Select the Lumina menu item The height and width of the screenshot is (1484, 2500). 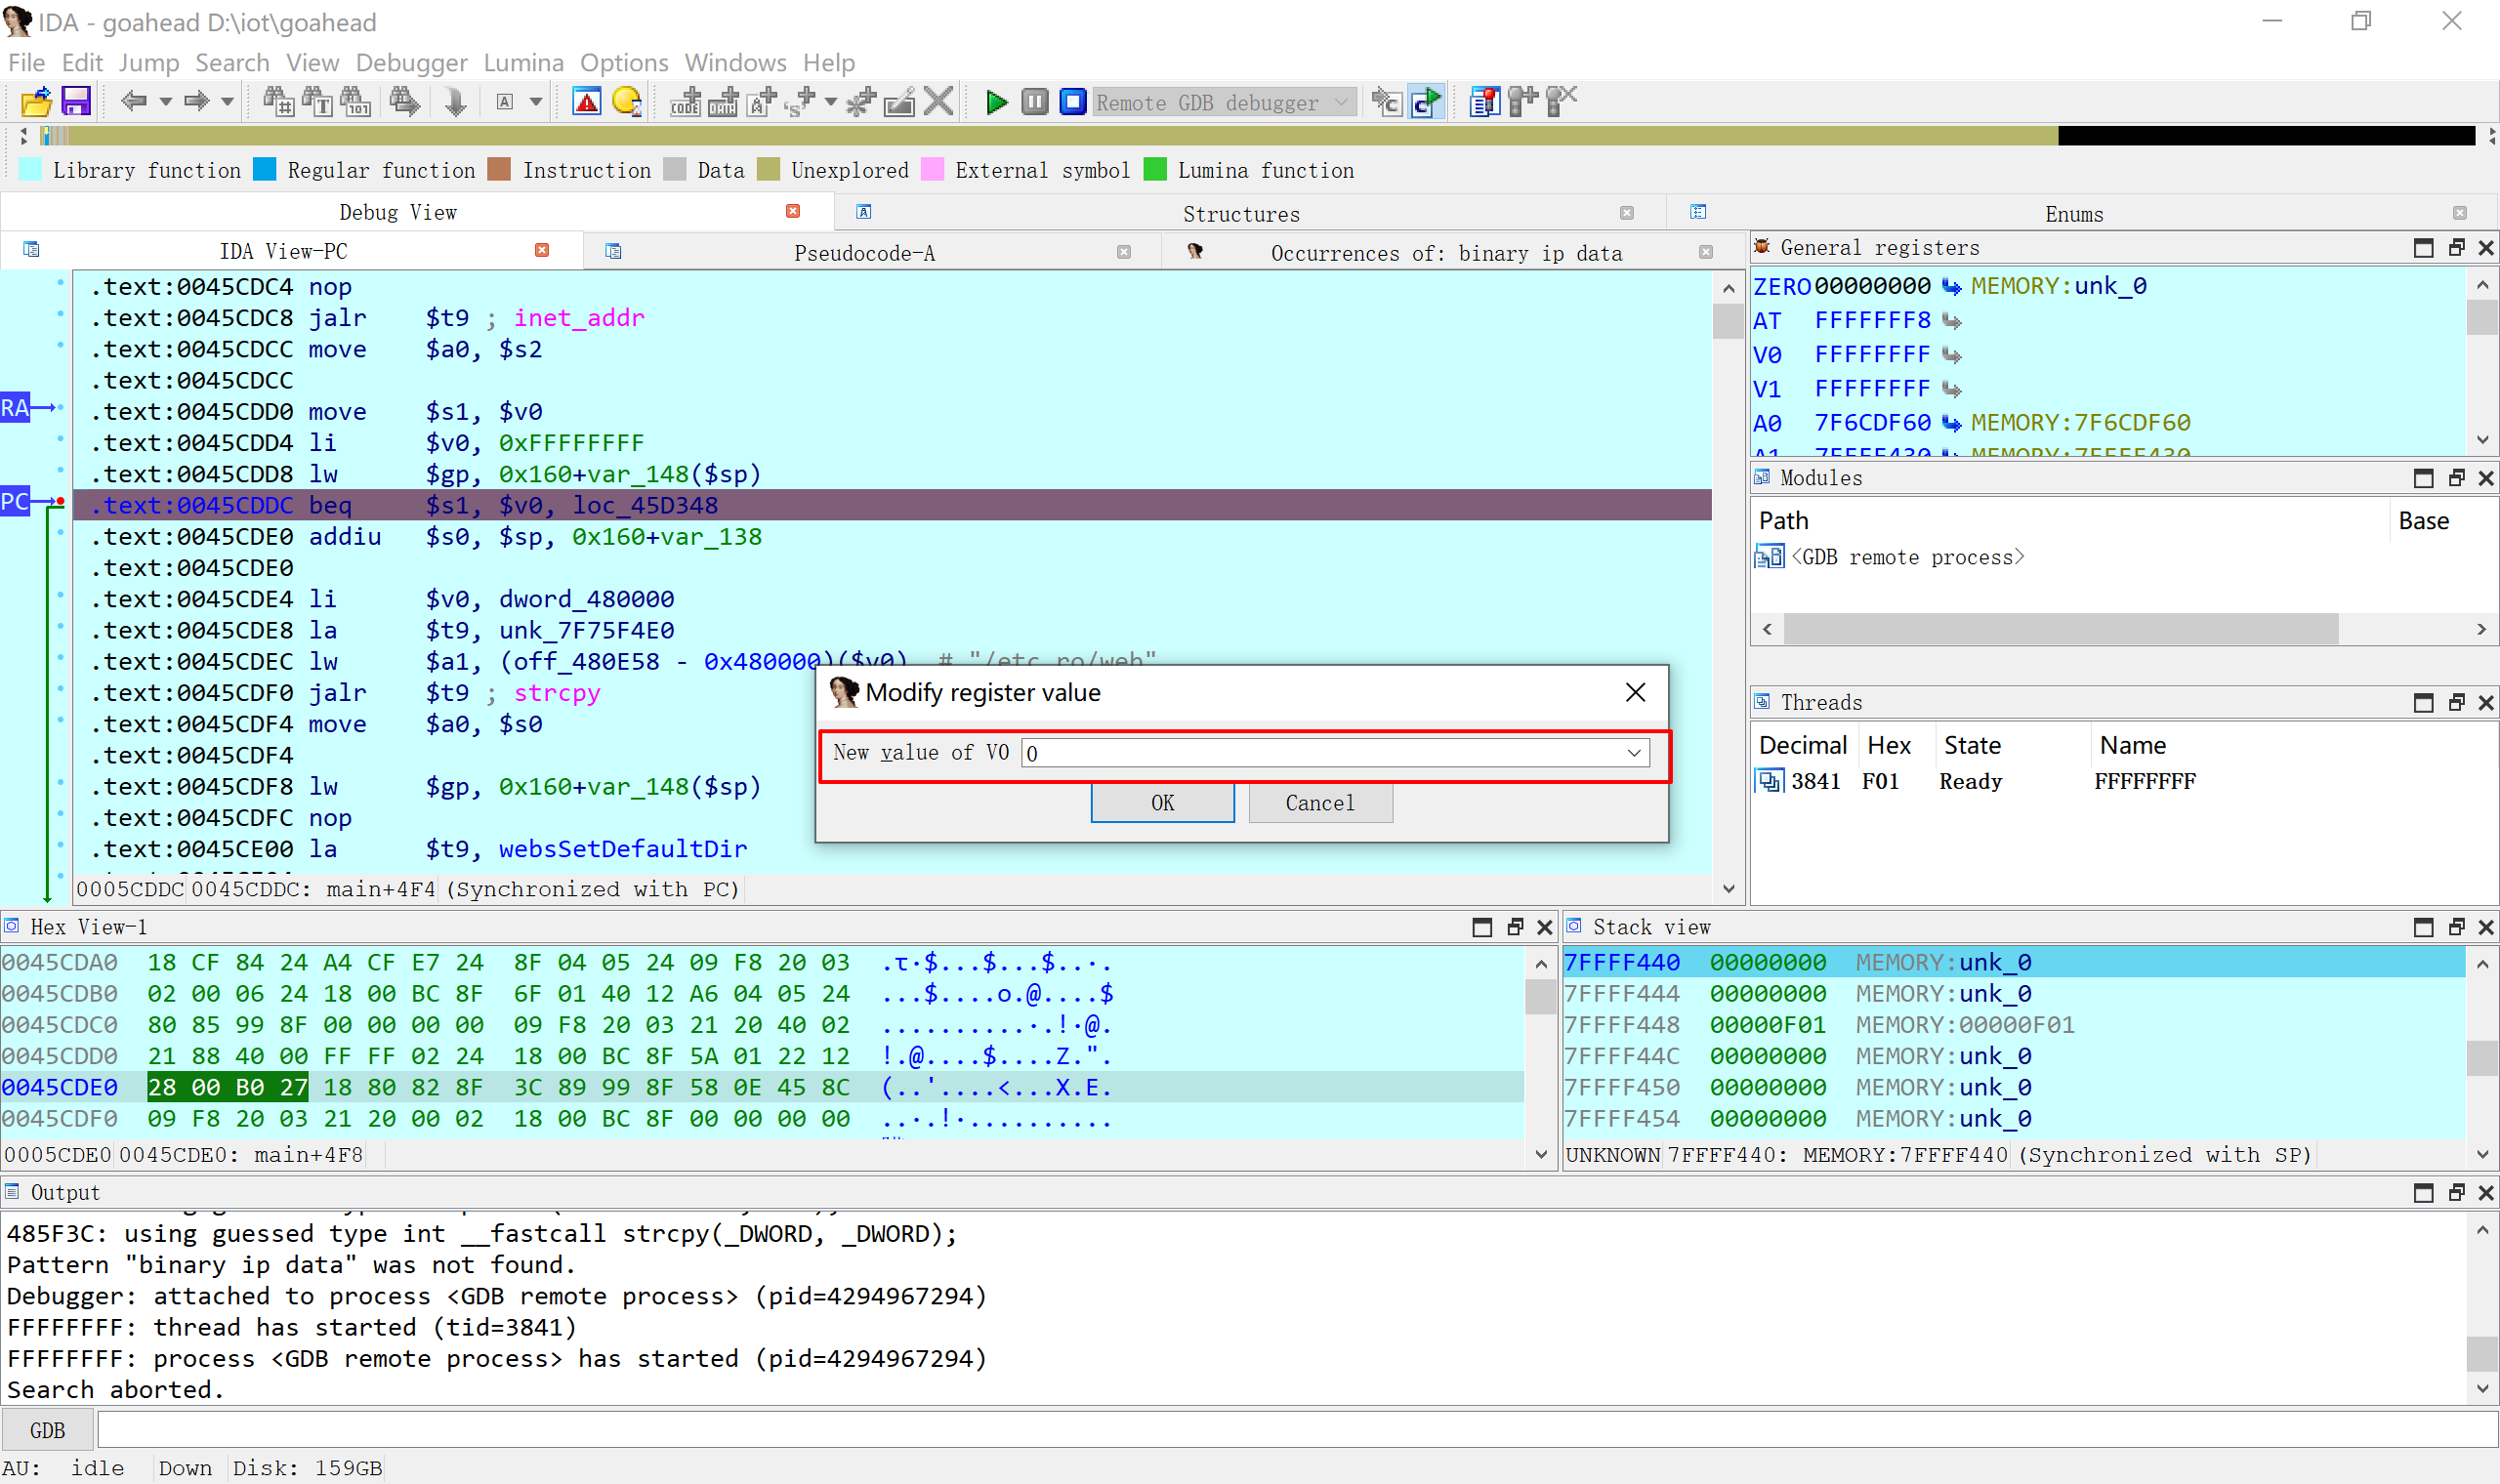pos(524,61)
